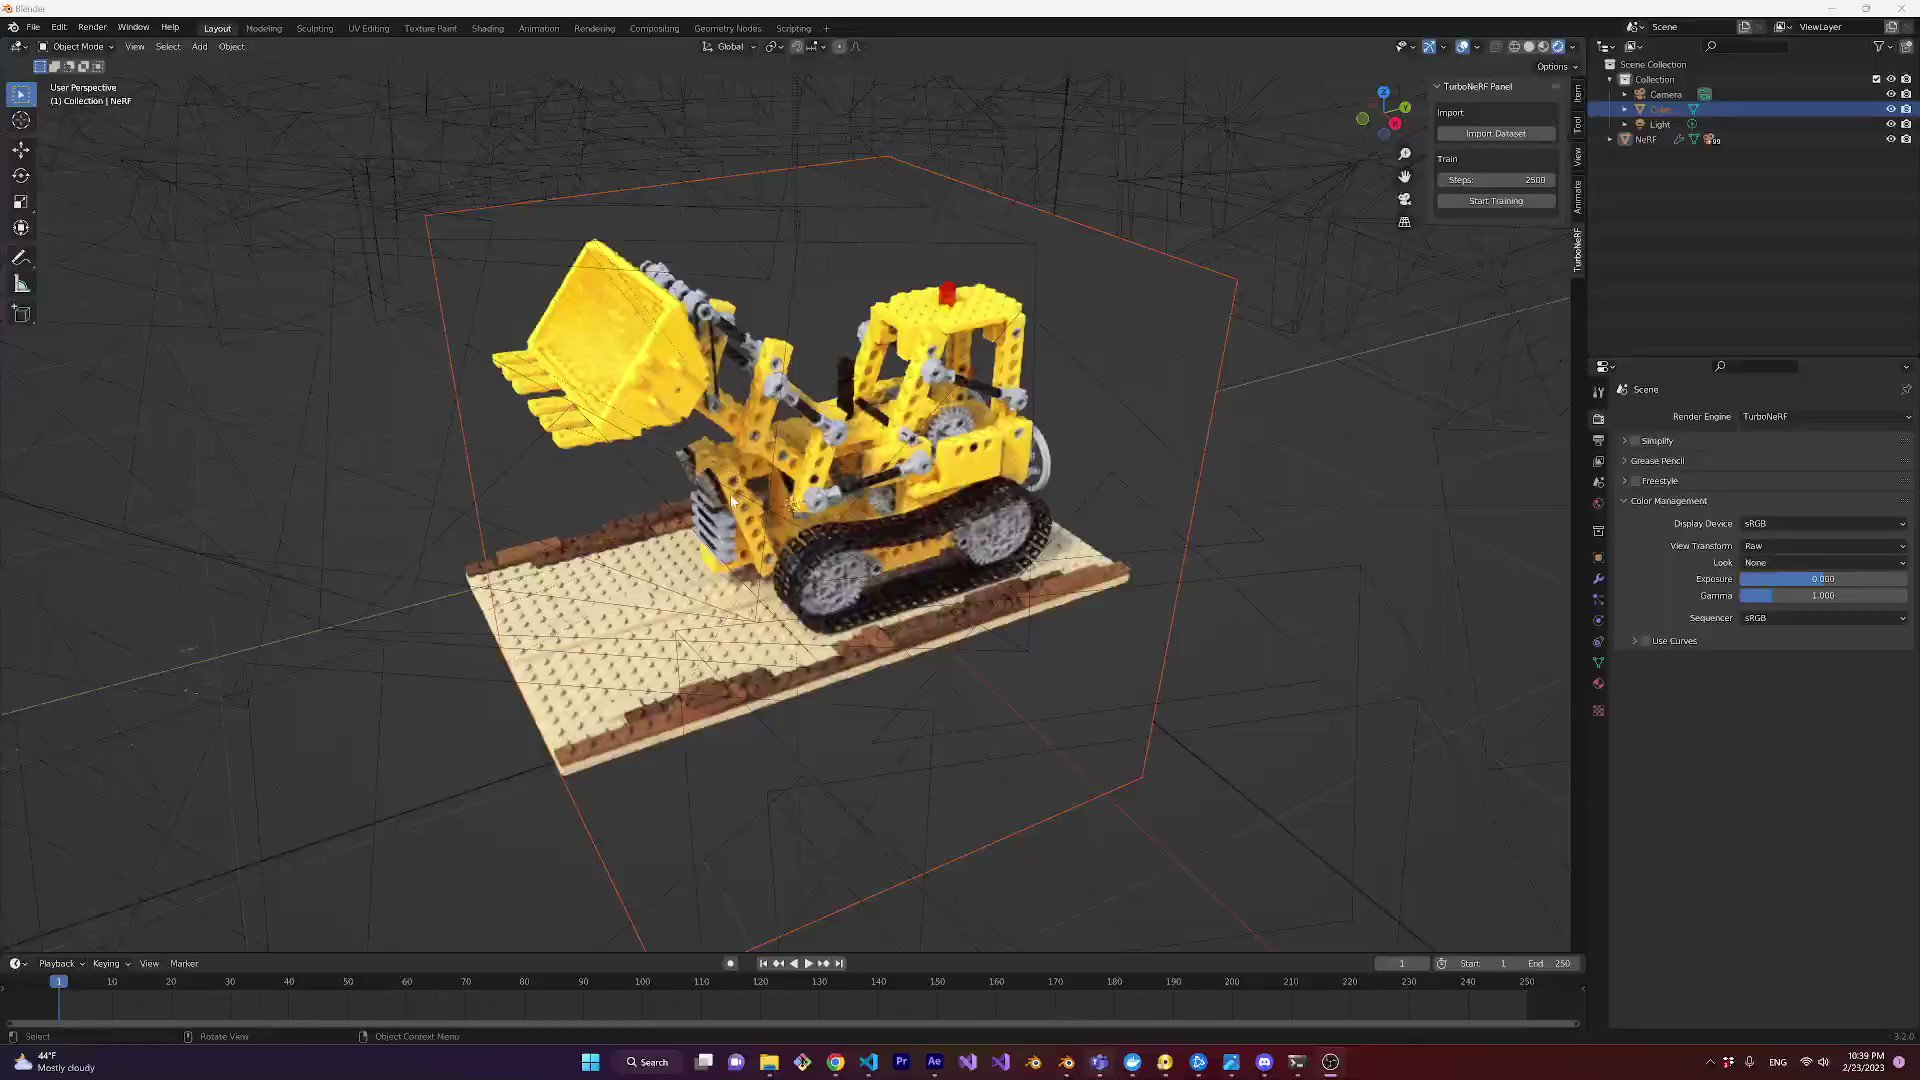The width and height of the screenshot is (1920, 1080).
Task: Disable camera render visibility for NeRF
Action: click(1907, 139)
